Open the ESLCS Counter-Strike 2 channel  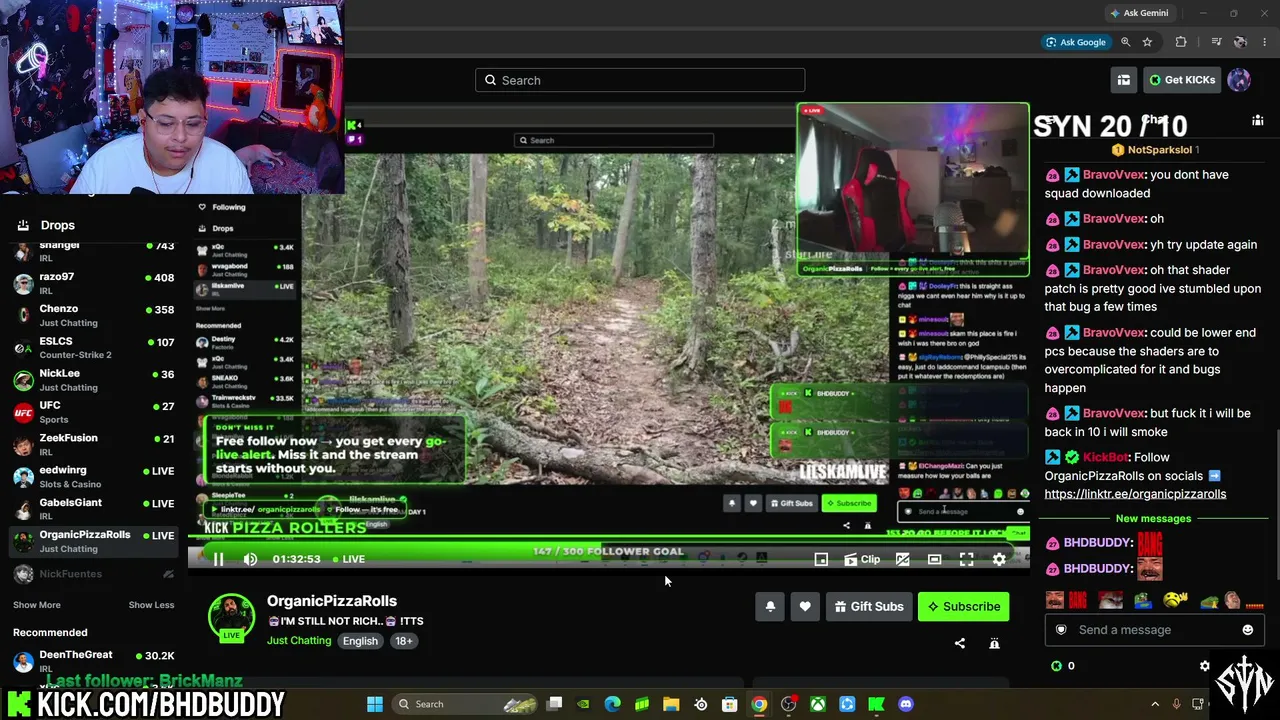pos(95,347)
